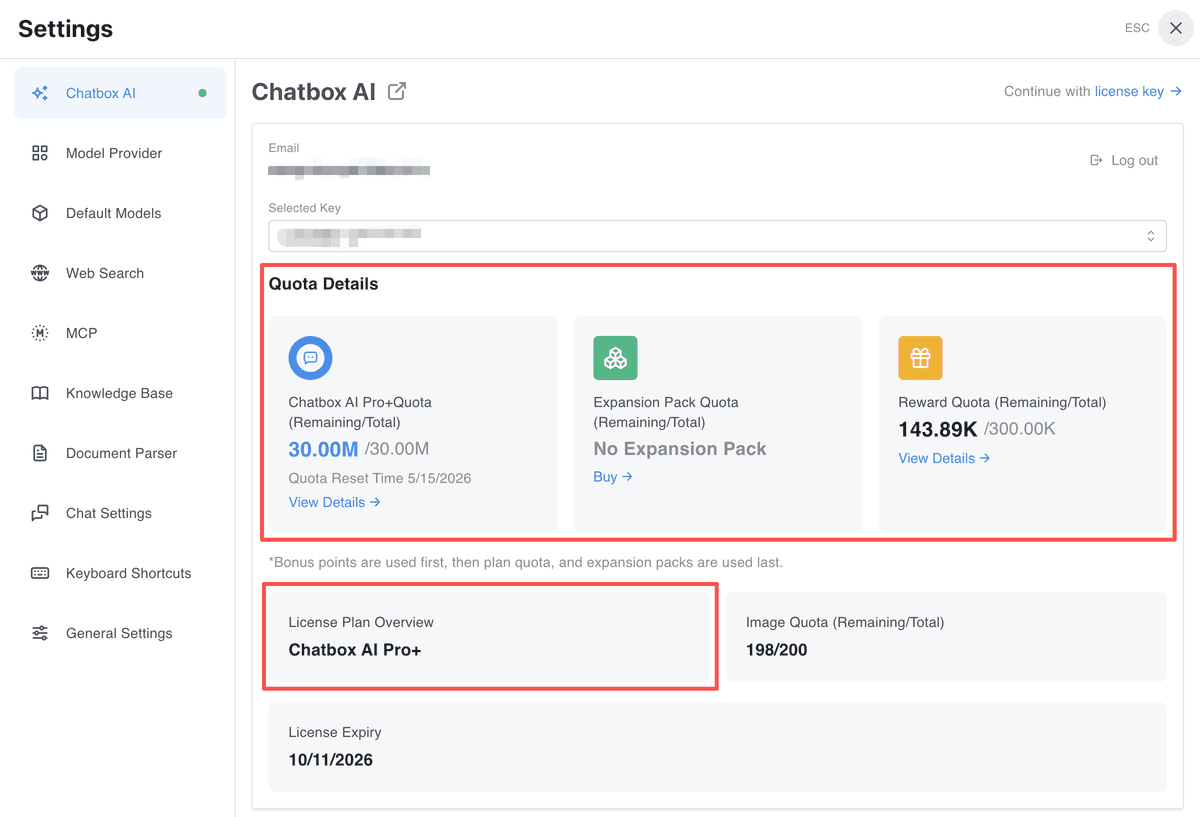
Task: Click the 143.89K reward quota value
Action: click(938, 429)
